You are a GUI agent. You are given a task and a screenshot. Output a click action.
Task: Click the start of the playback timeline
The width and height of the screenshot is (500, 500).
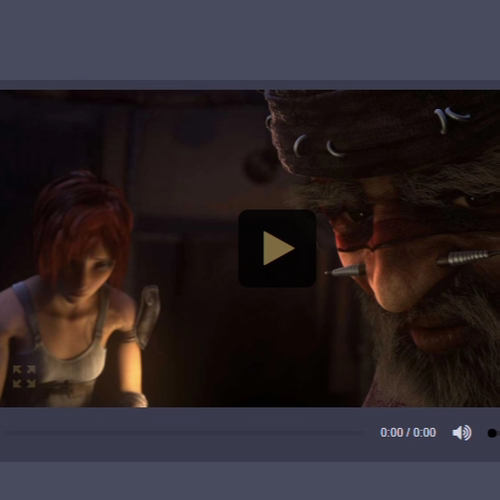pos(5,433)
